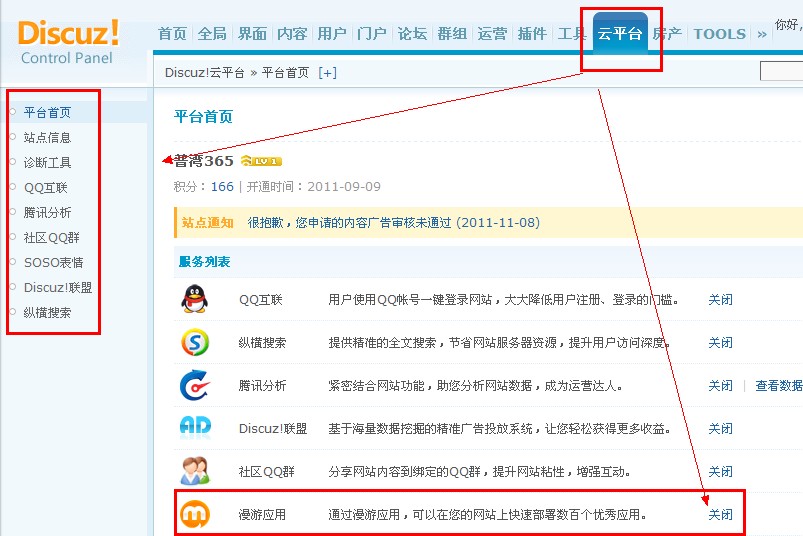Click 查看数据 link for 腾讯分析
803x536 pixels.
click(x=779, y=385)
